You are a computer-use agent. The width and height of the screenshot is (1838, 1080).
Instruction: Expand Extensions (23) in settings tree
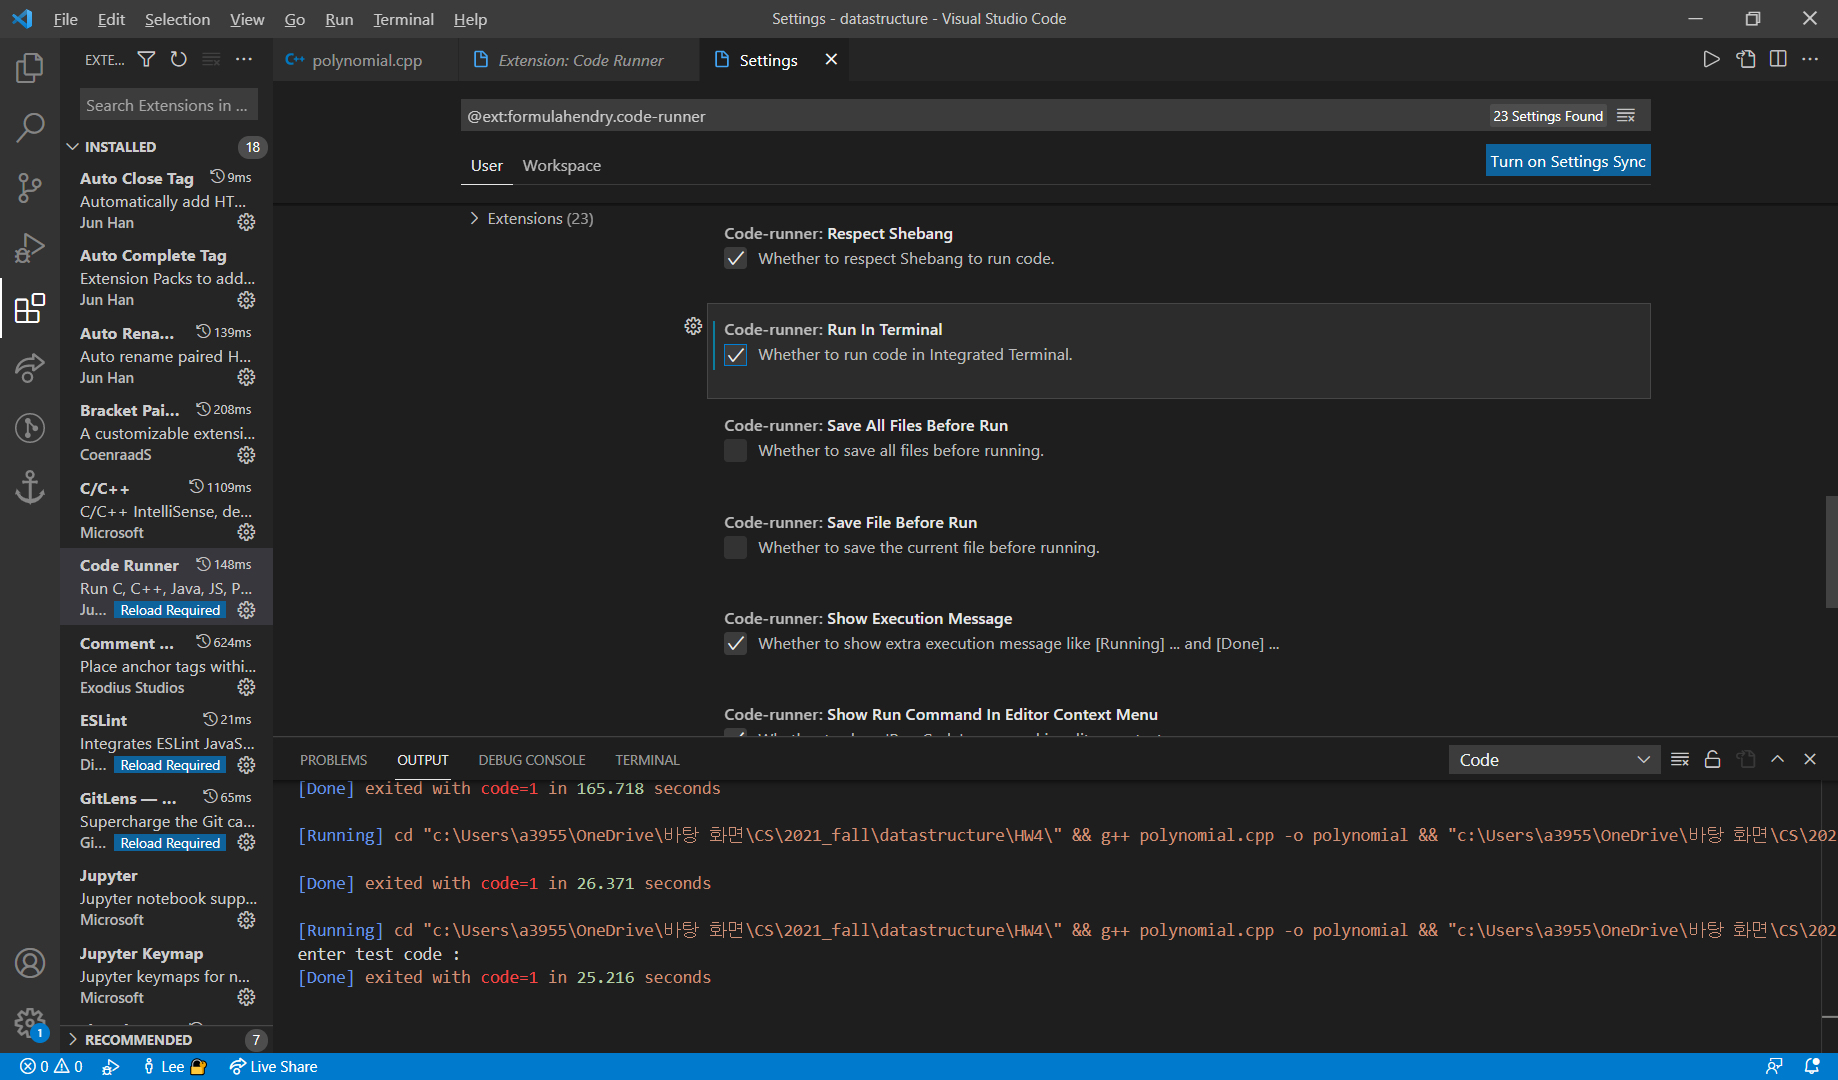pos(532,218)
